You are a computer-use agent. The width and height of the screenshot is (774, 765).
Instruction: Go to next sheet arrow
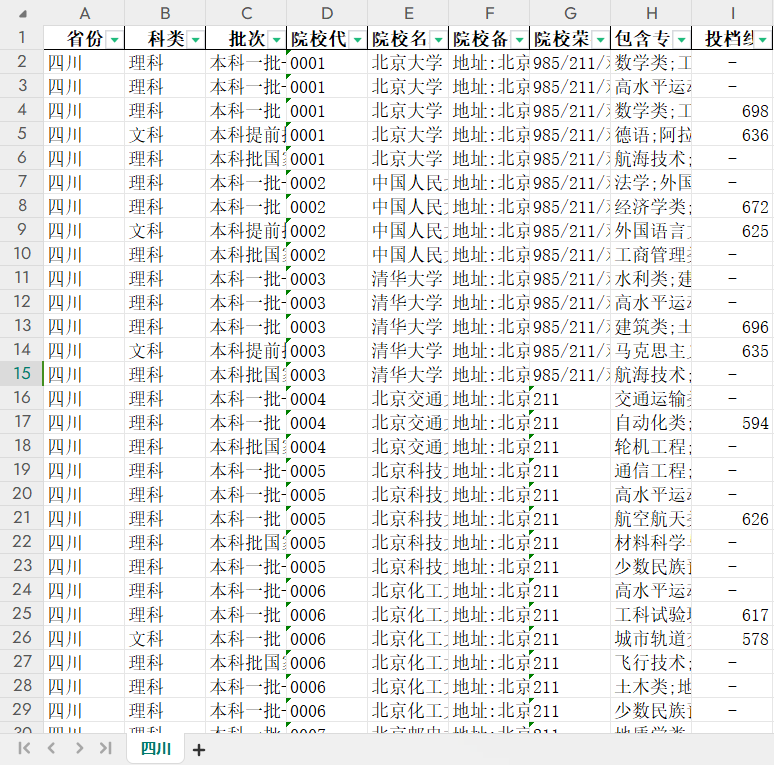79,748
